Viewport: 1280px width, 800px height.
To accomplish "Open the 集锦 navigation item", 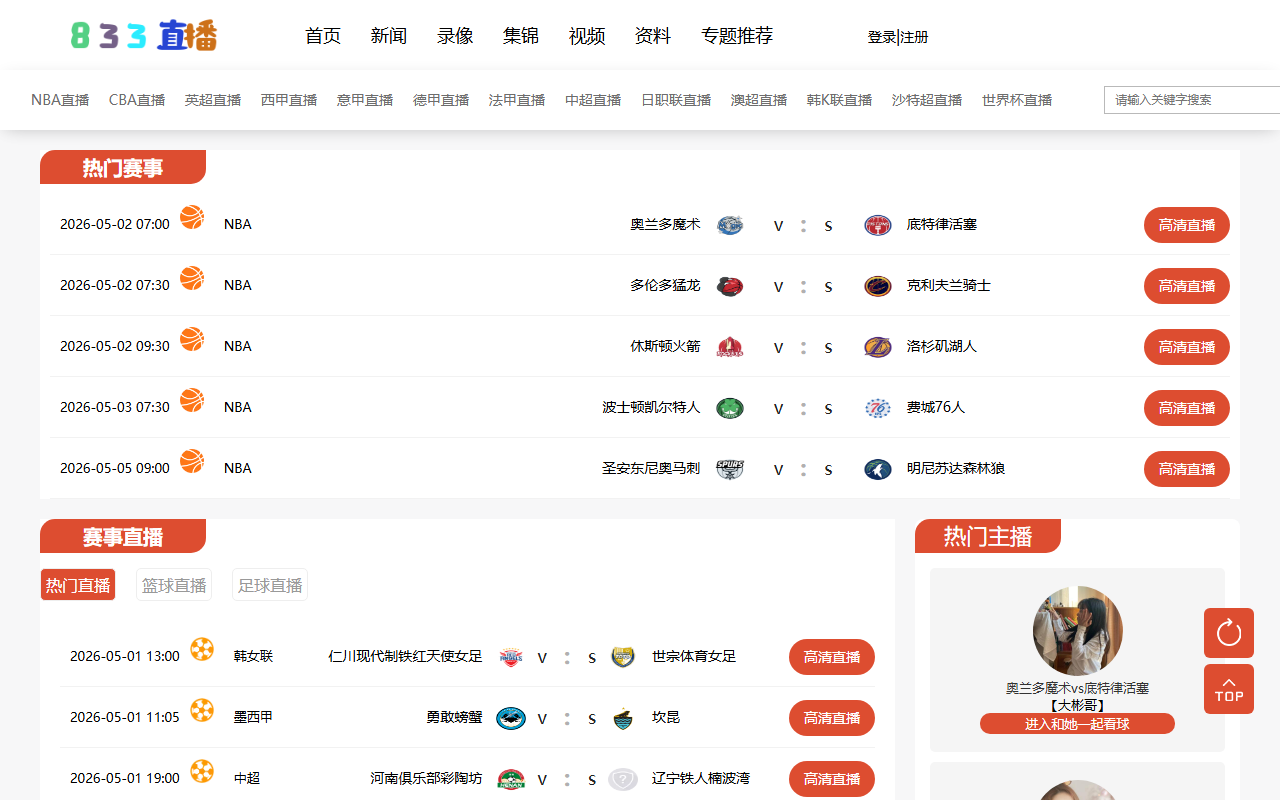I will [521, 36].
